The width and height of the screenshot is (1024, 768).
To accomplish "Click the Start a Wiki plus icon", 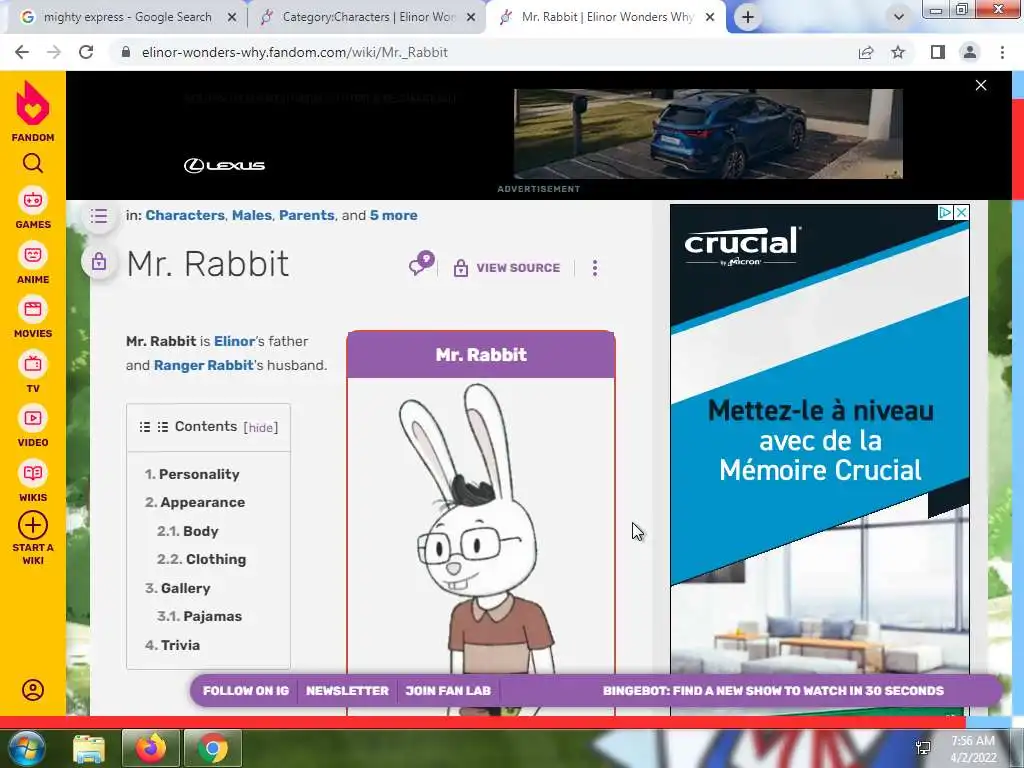I will [x=33, y=525].
